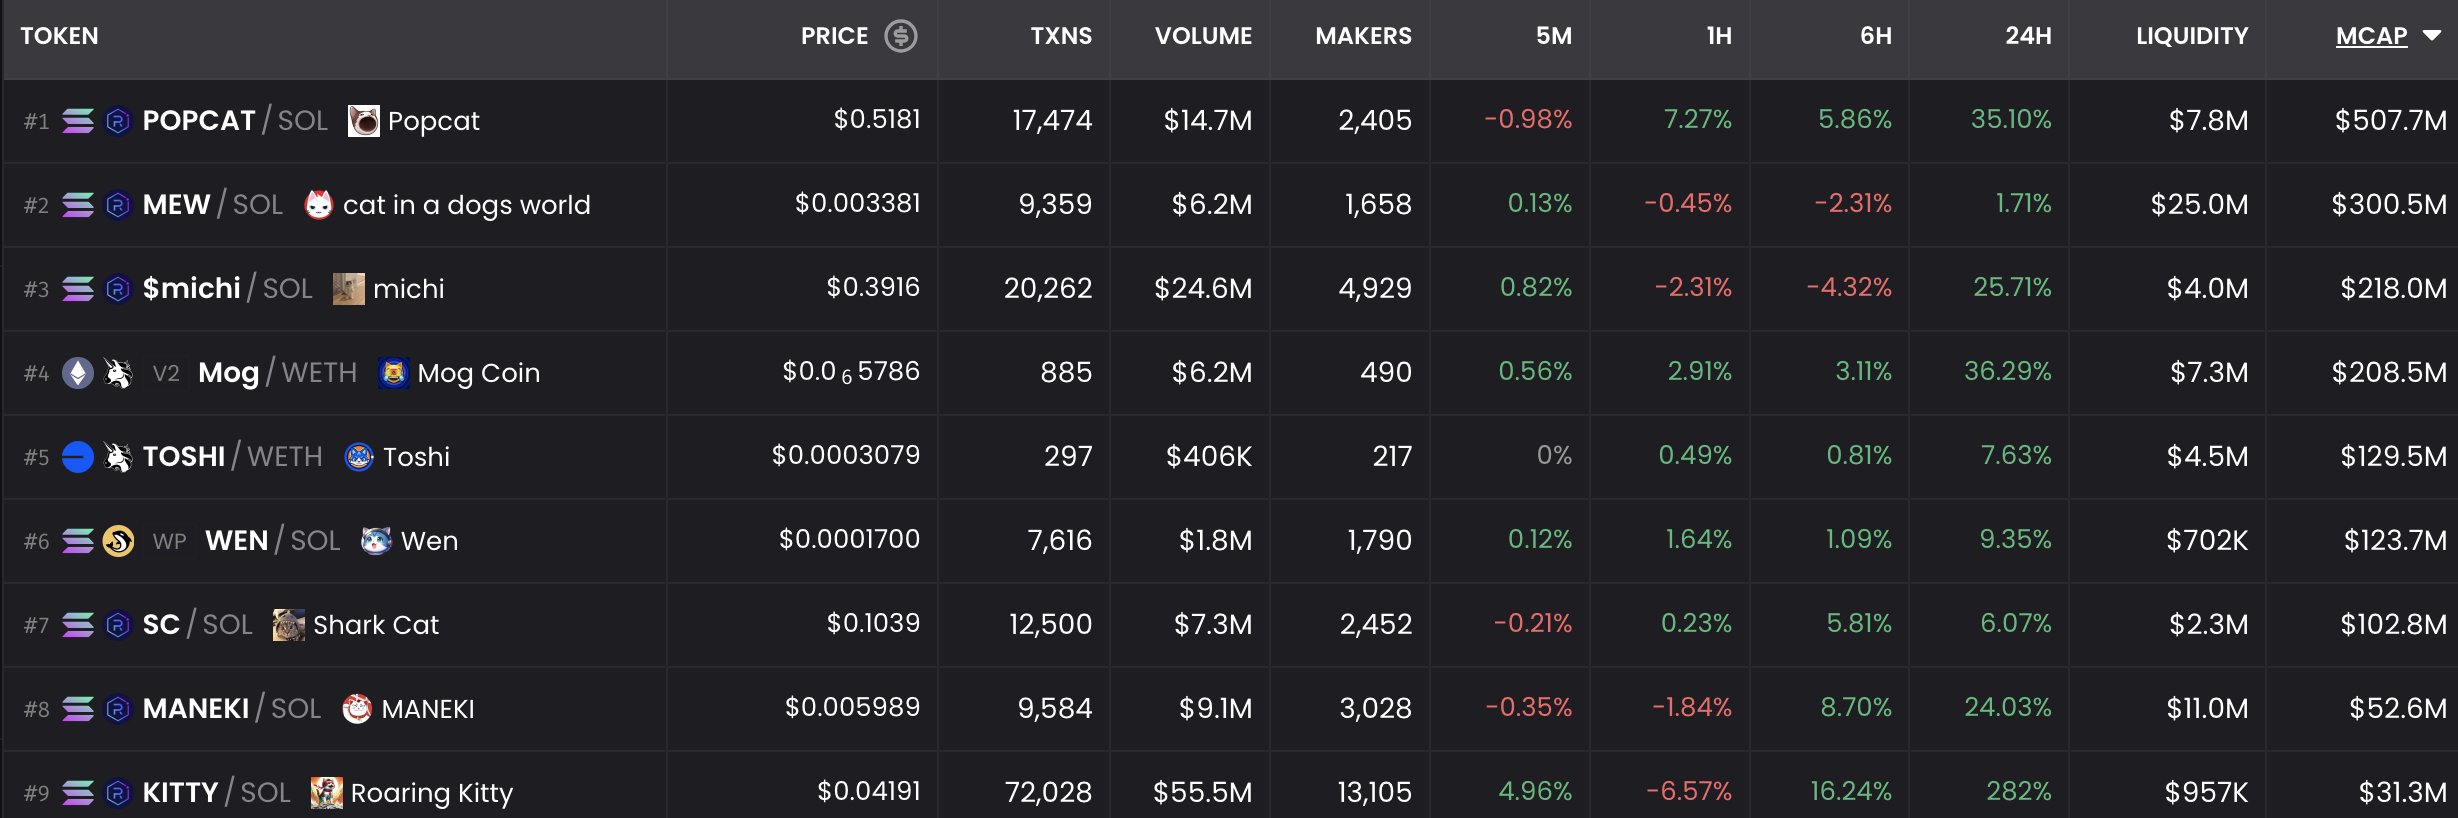Screen dimensions: 2458x818
Task: Click the MANEKI token logo
Action: (x=357, y=709)
